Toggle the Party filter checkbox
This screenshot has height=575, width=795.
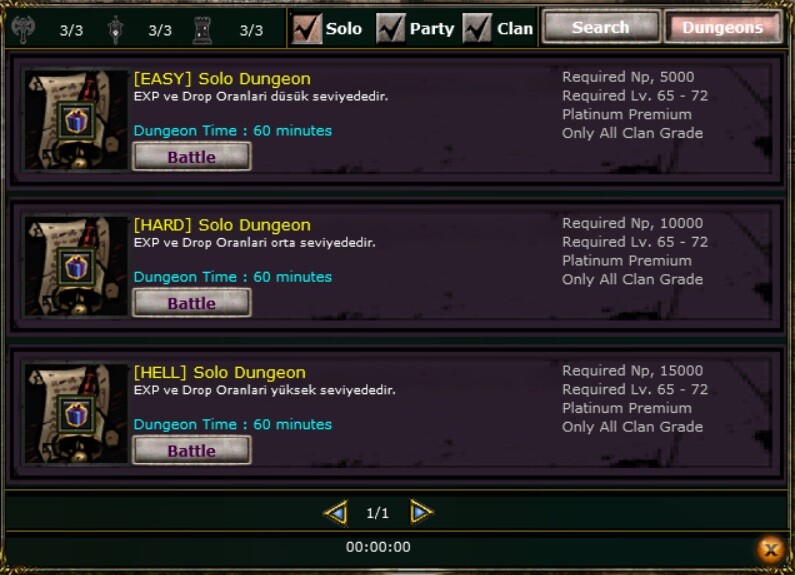(x=390, y=28)
